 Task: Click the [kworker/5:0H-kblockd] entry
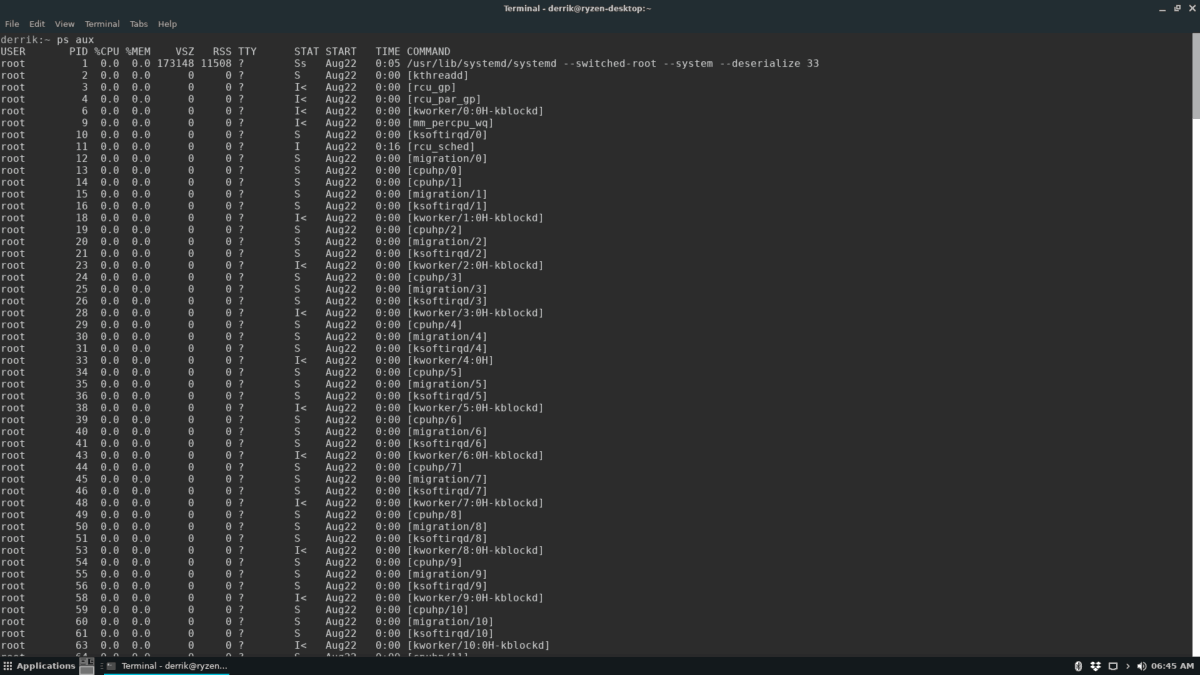[475, 408]
